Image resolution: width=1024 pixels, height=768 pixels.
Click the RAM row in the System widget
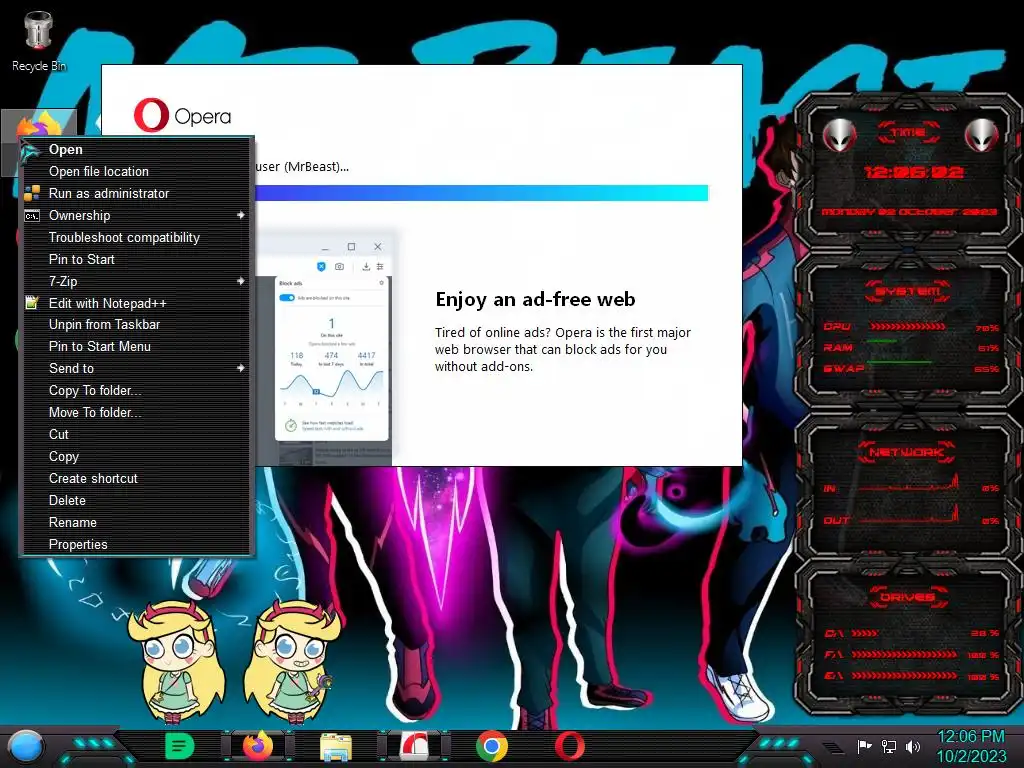tap(911, 347)
